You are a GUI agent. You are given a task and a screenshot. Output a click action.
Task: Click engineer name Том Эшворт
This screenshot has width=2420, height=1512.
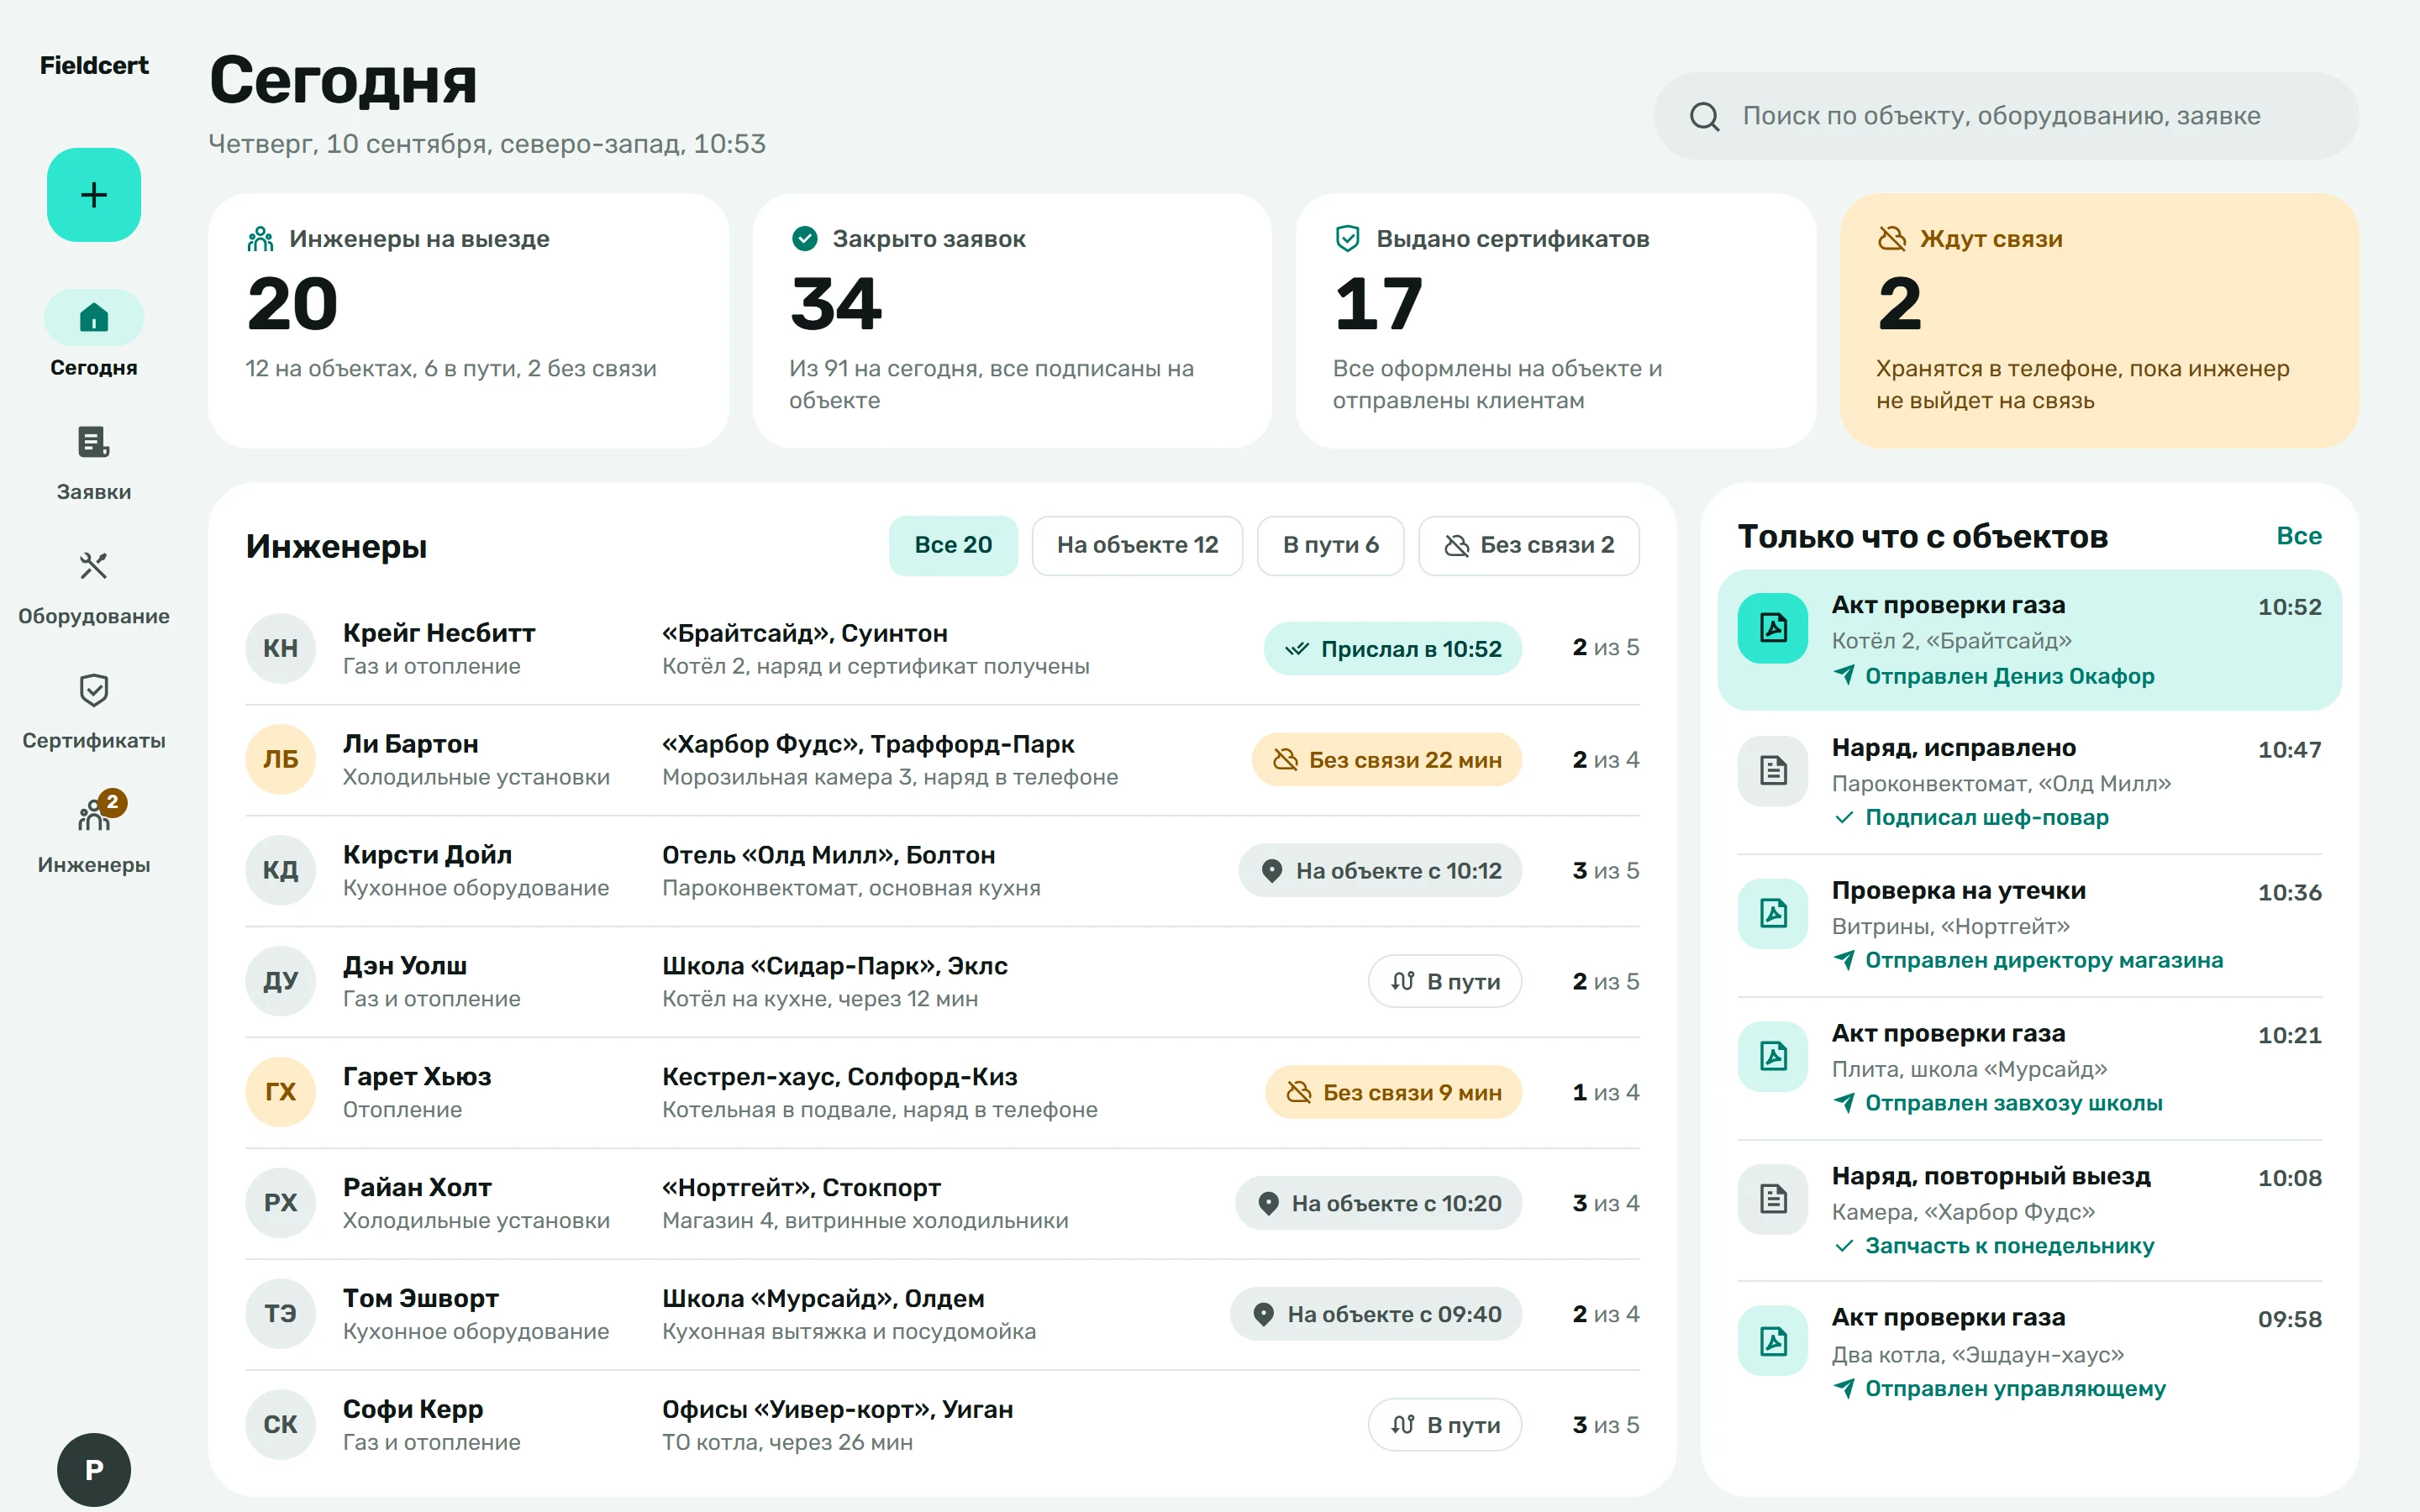point(421,1298)
